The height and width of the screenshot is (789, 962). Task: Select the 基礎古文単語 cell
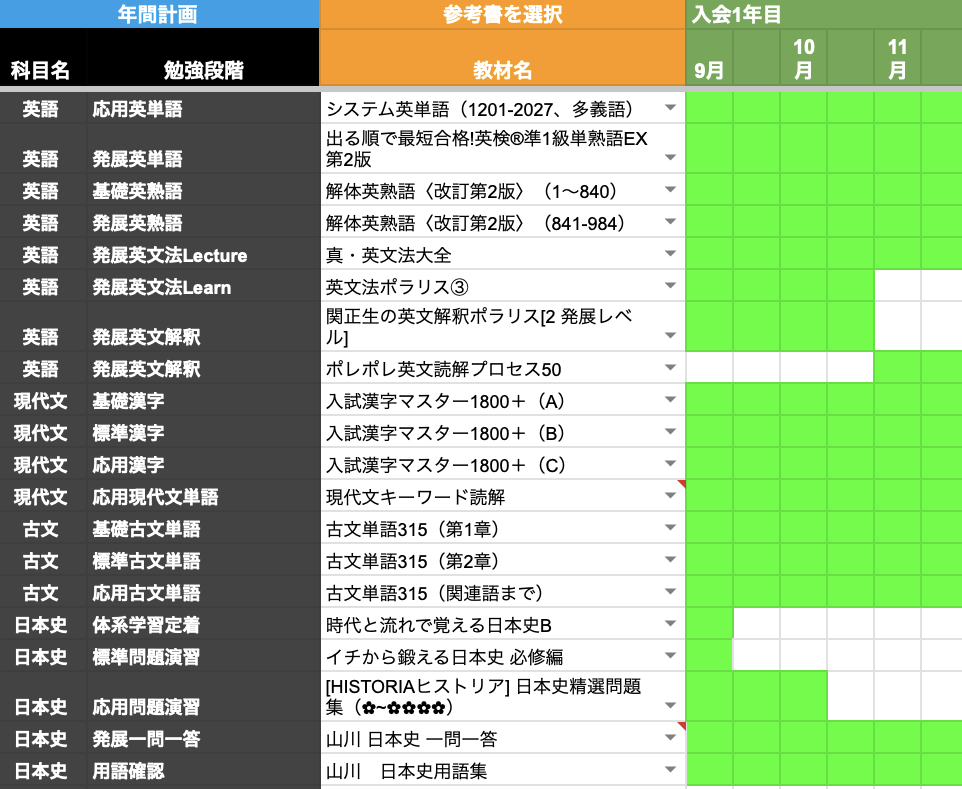pyautogui.click(x=203, y=528)
